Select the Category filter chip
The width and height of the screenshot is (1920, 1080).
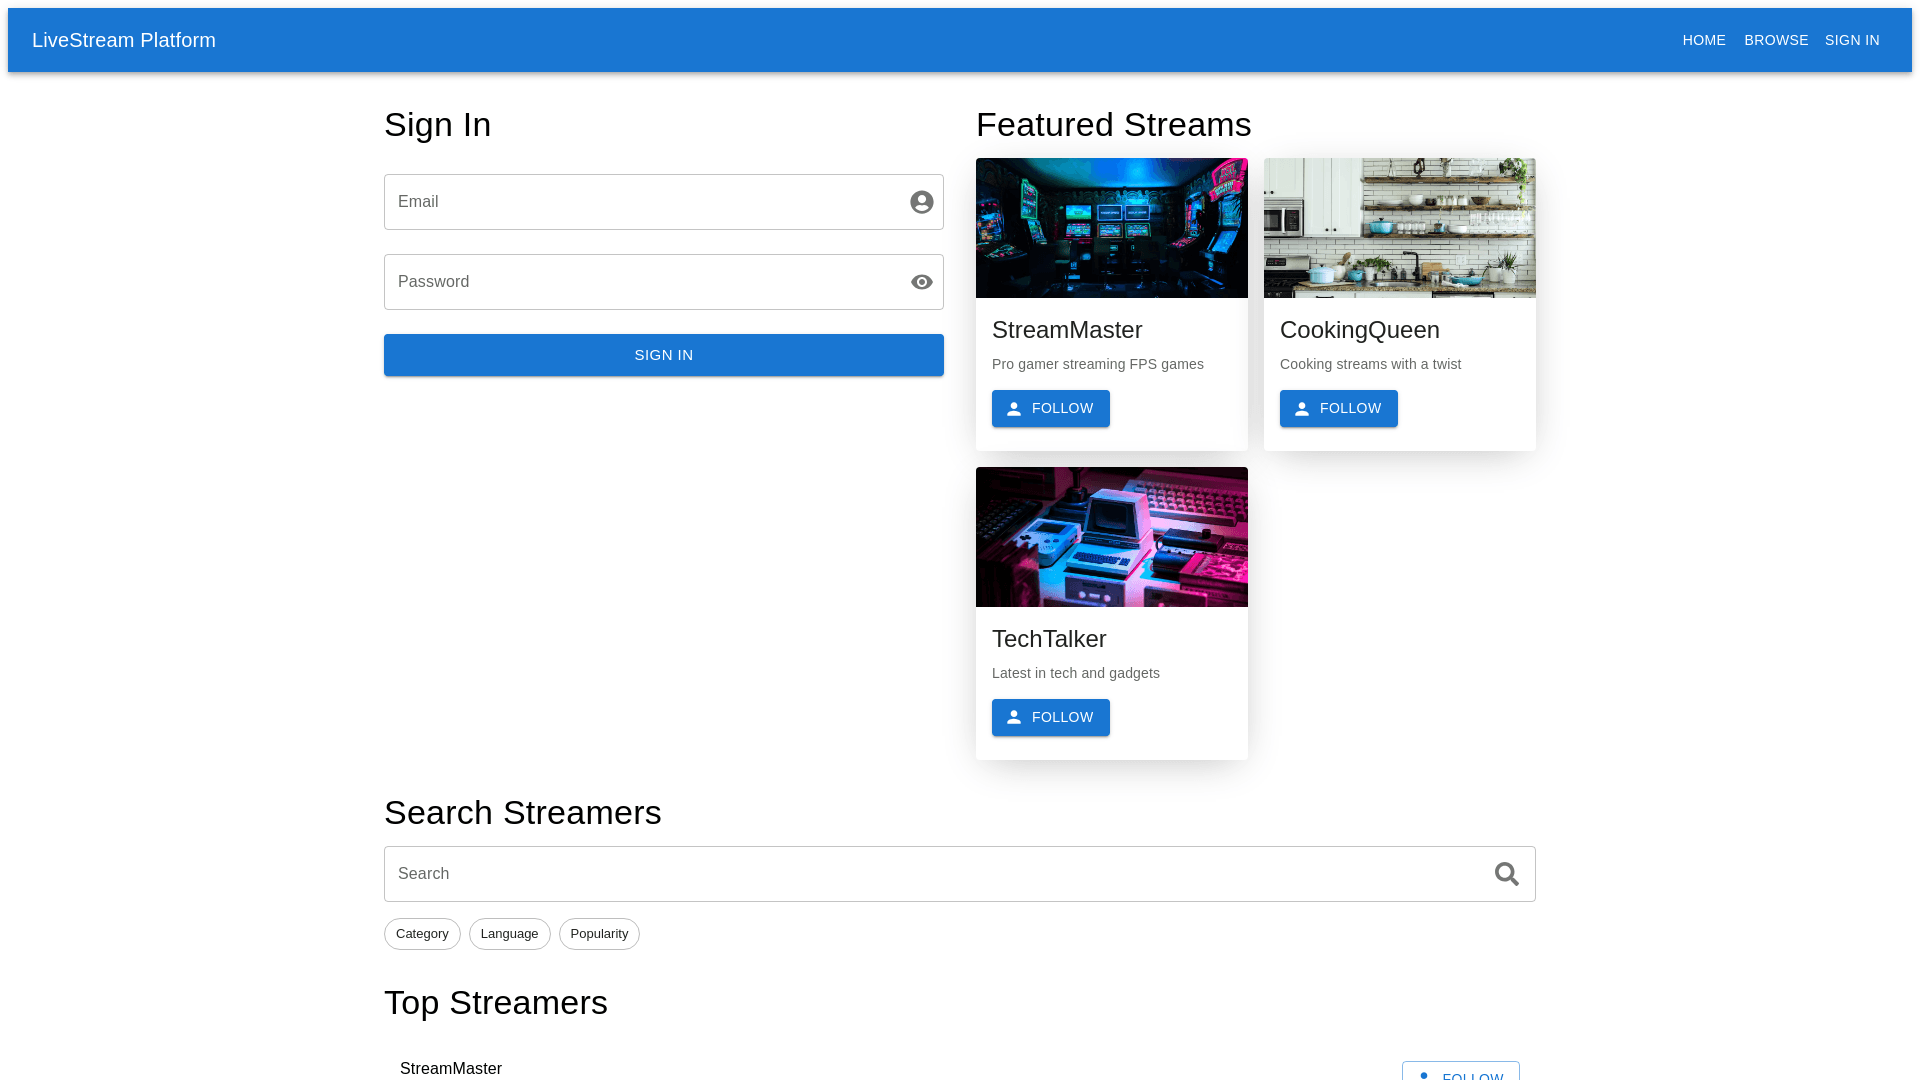(x=422, y=934)
